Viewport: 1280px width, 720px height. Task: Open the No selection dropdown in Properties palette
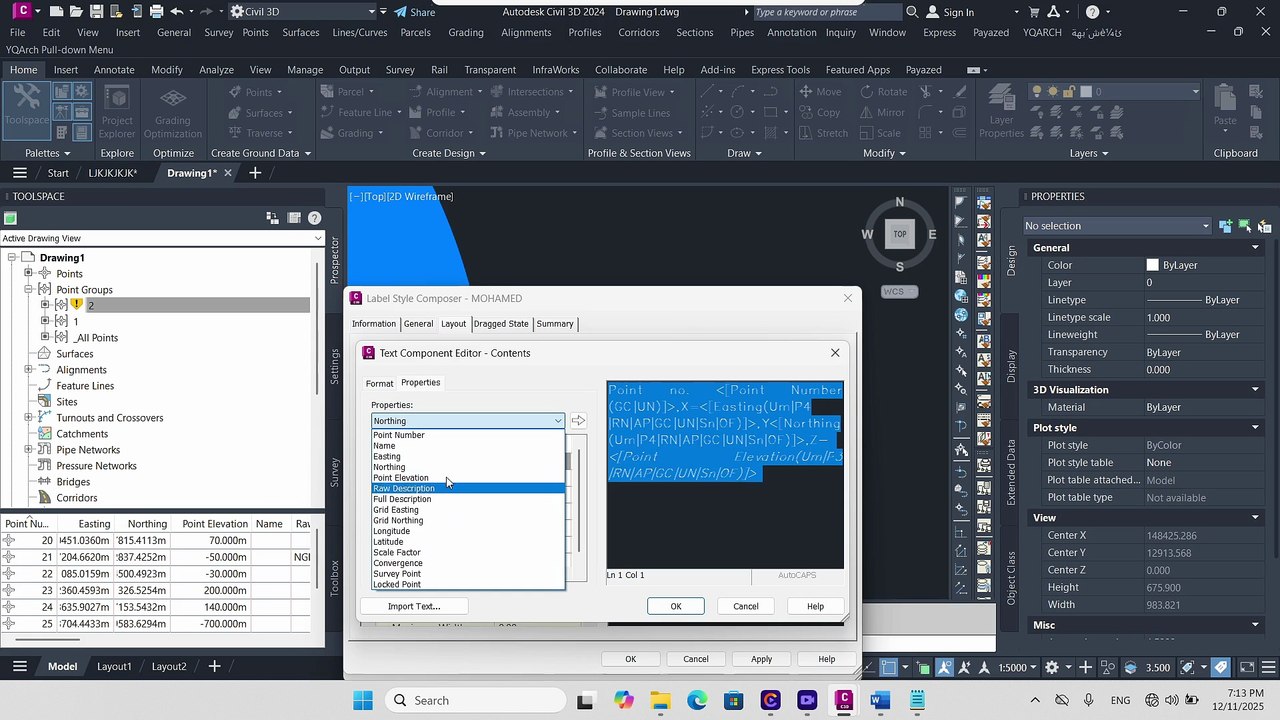1118,226
